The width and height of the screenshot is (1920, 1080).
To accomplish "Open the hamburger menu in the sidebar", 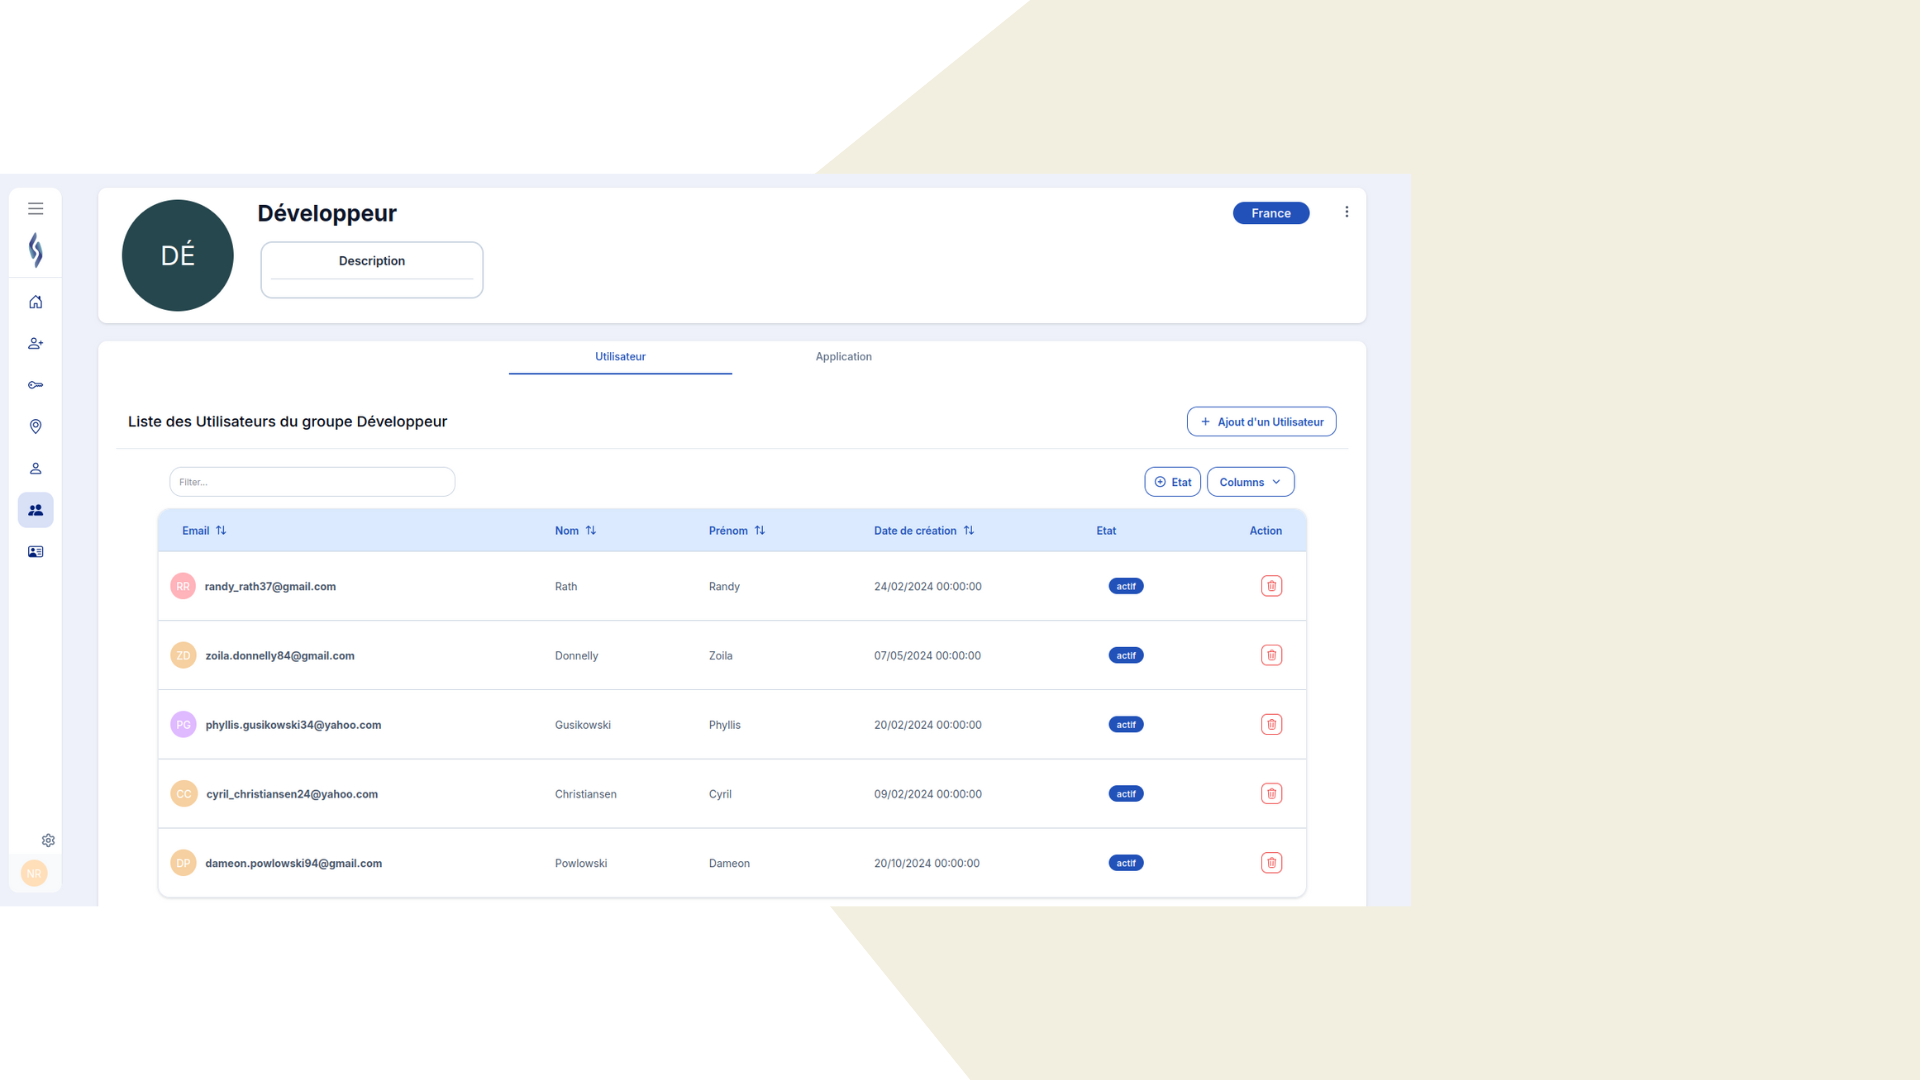I will 35,209.
